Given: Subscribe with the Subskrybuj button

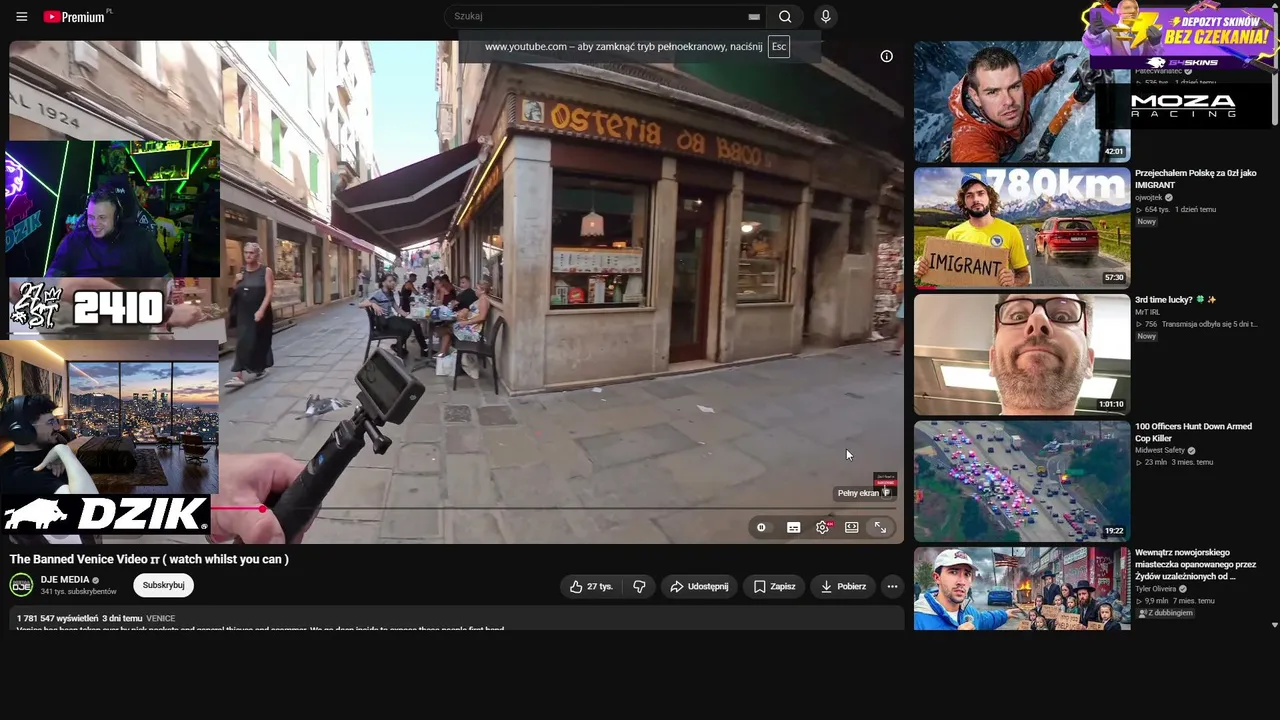Looking at the screenshot, I should click(163, 585).
